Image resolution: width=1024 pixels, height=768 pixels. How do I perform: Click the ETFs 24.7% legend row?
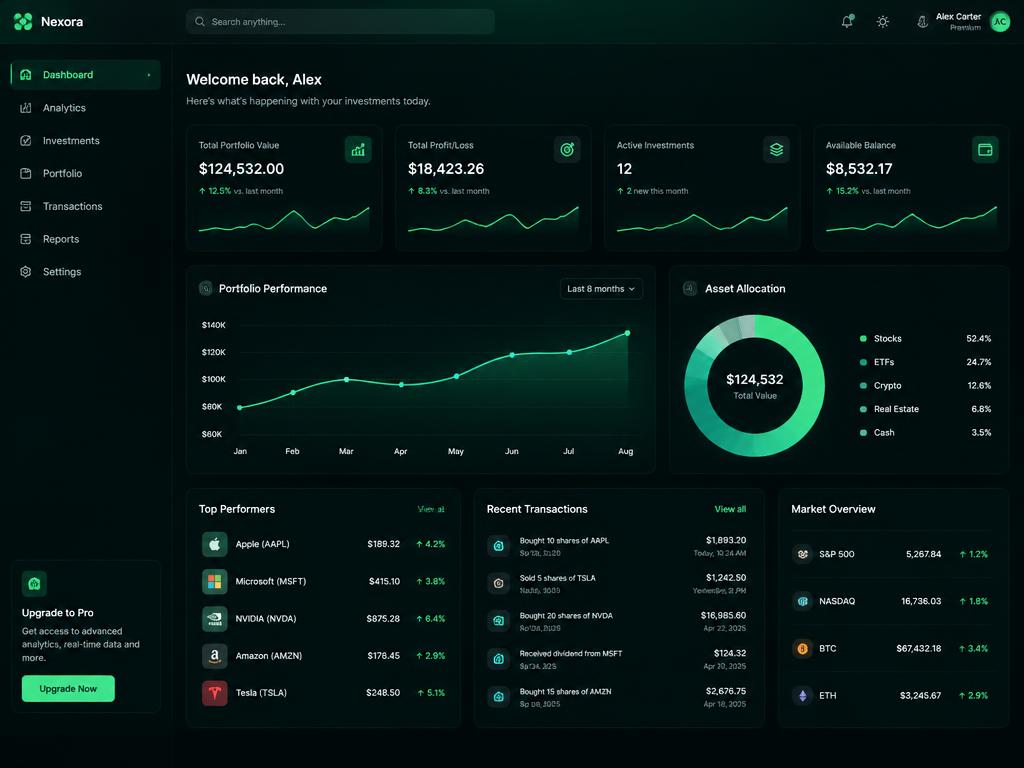(x=925, y=362)
